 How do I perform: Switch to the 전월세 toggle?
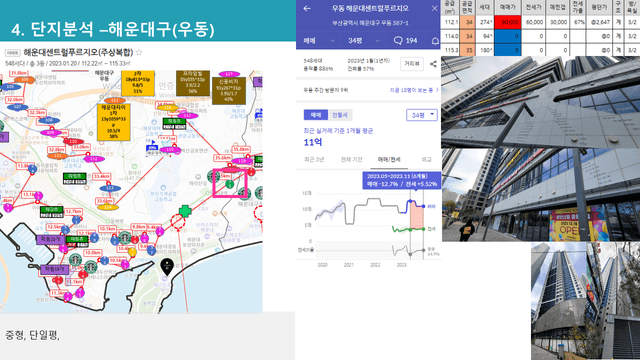340,115
